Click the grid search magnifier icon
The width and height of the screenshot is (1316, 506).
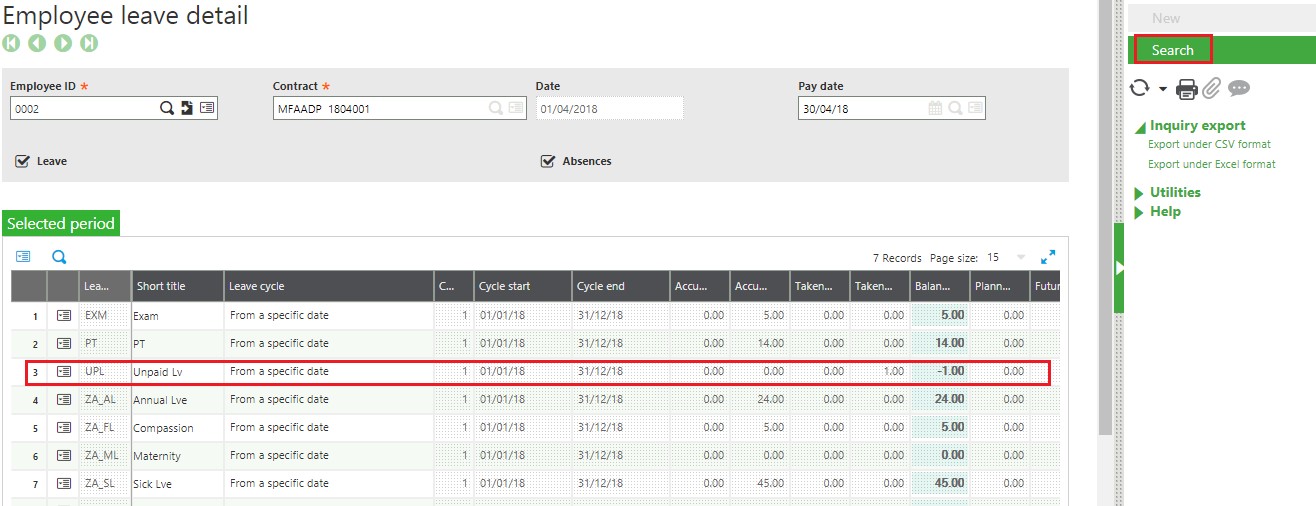click(x=59, y=257)
